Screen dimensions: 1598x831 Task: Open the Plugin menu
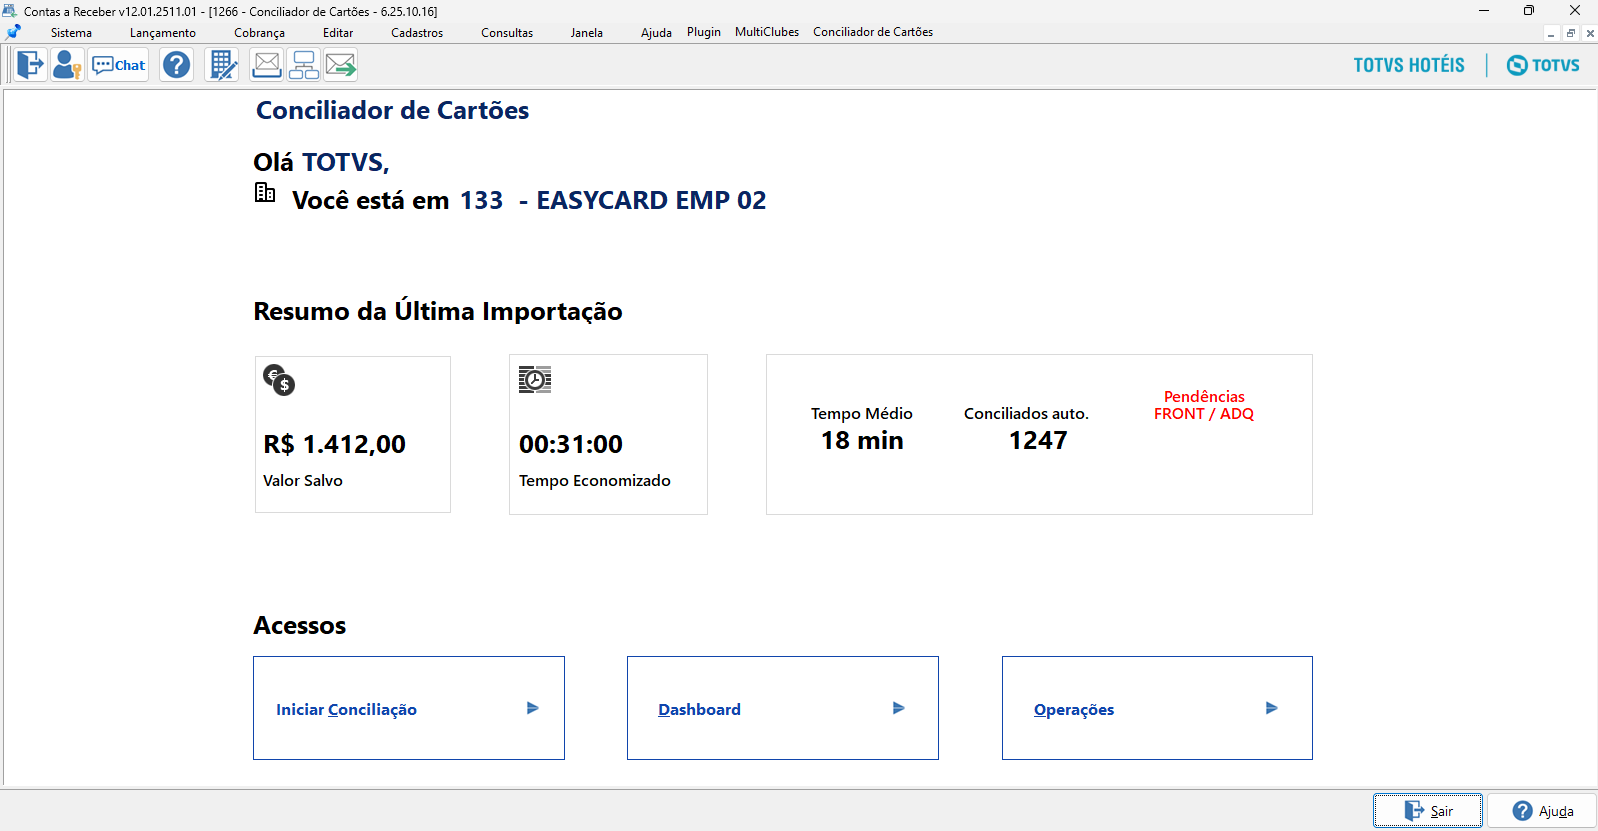704,32
